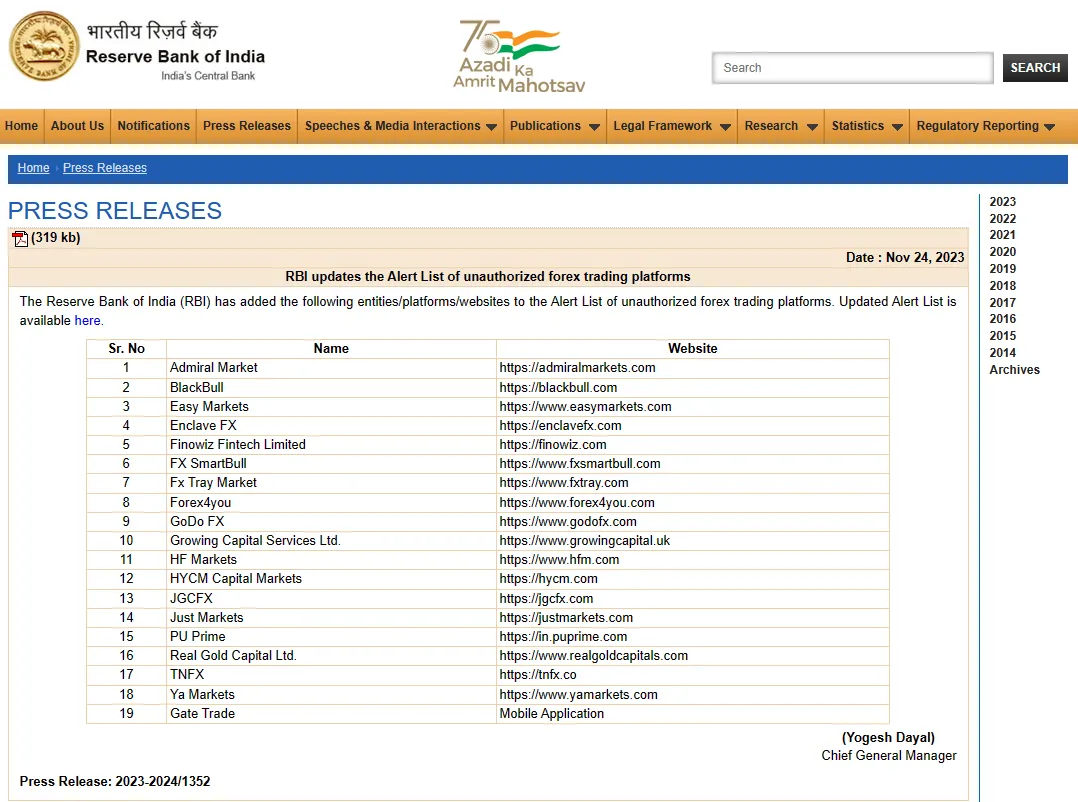Click the SEARCH button
The width and height of the screenshot is (1078, 802).
pos(1035,67)
